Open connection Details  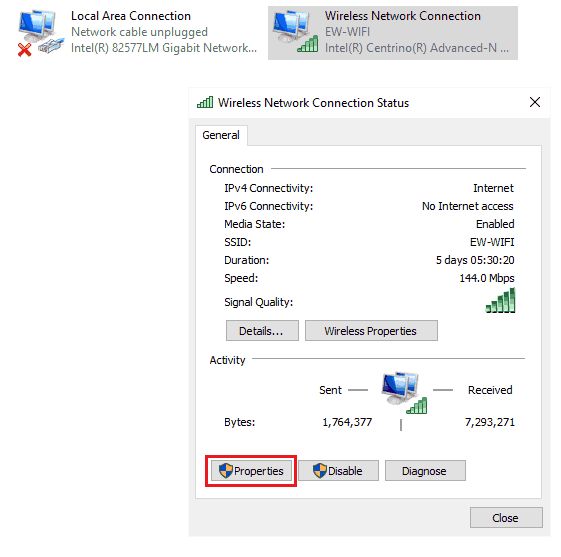262,331
